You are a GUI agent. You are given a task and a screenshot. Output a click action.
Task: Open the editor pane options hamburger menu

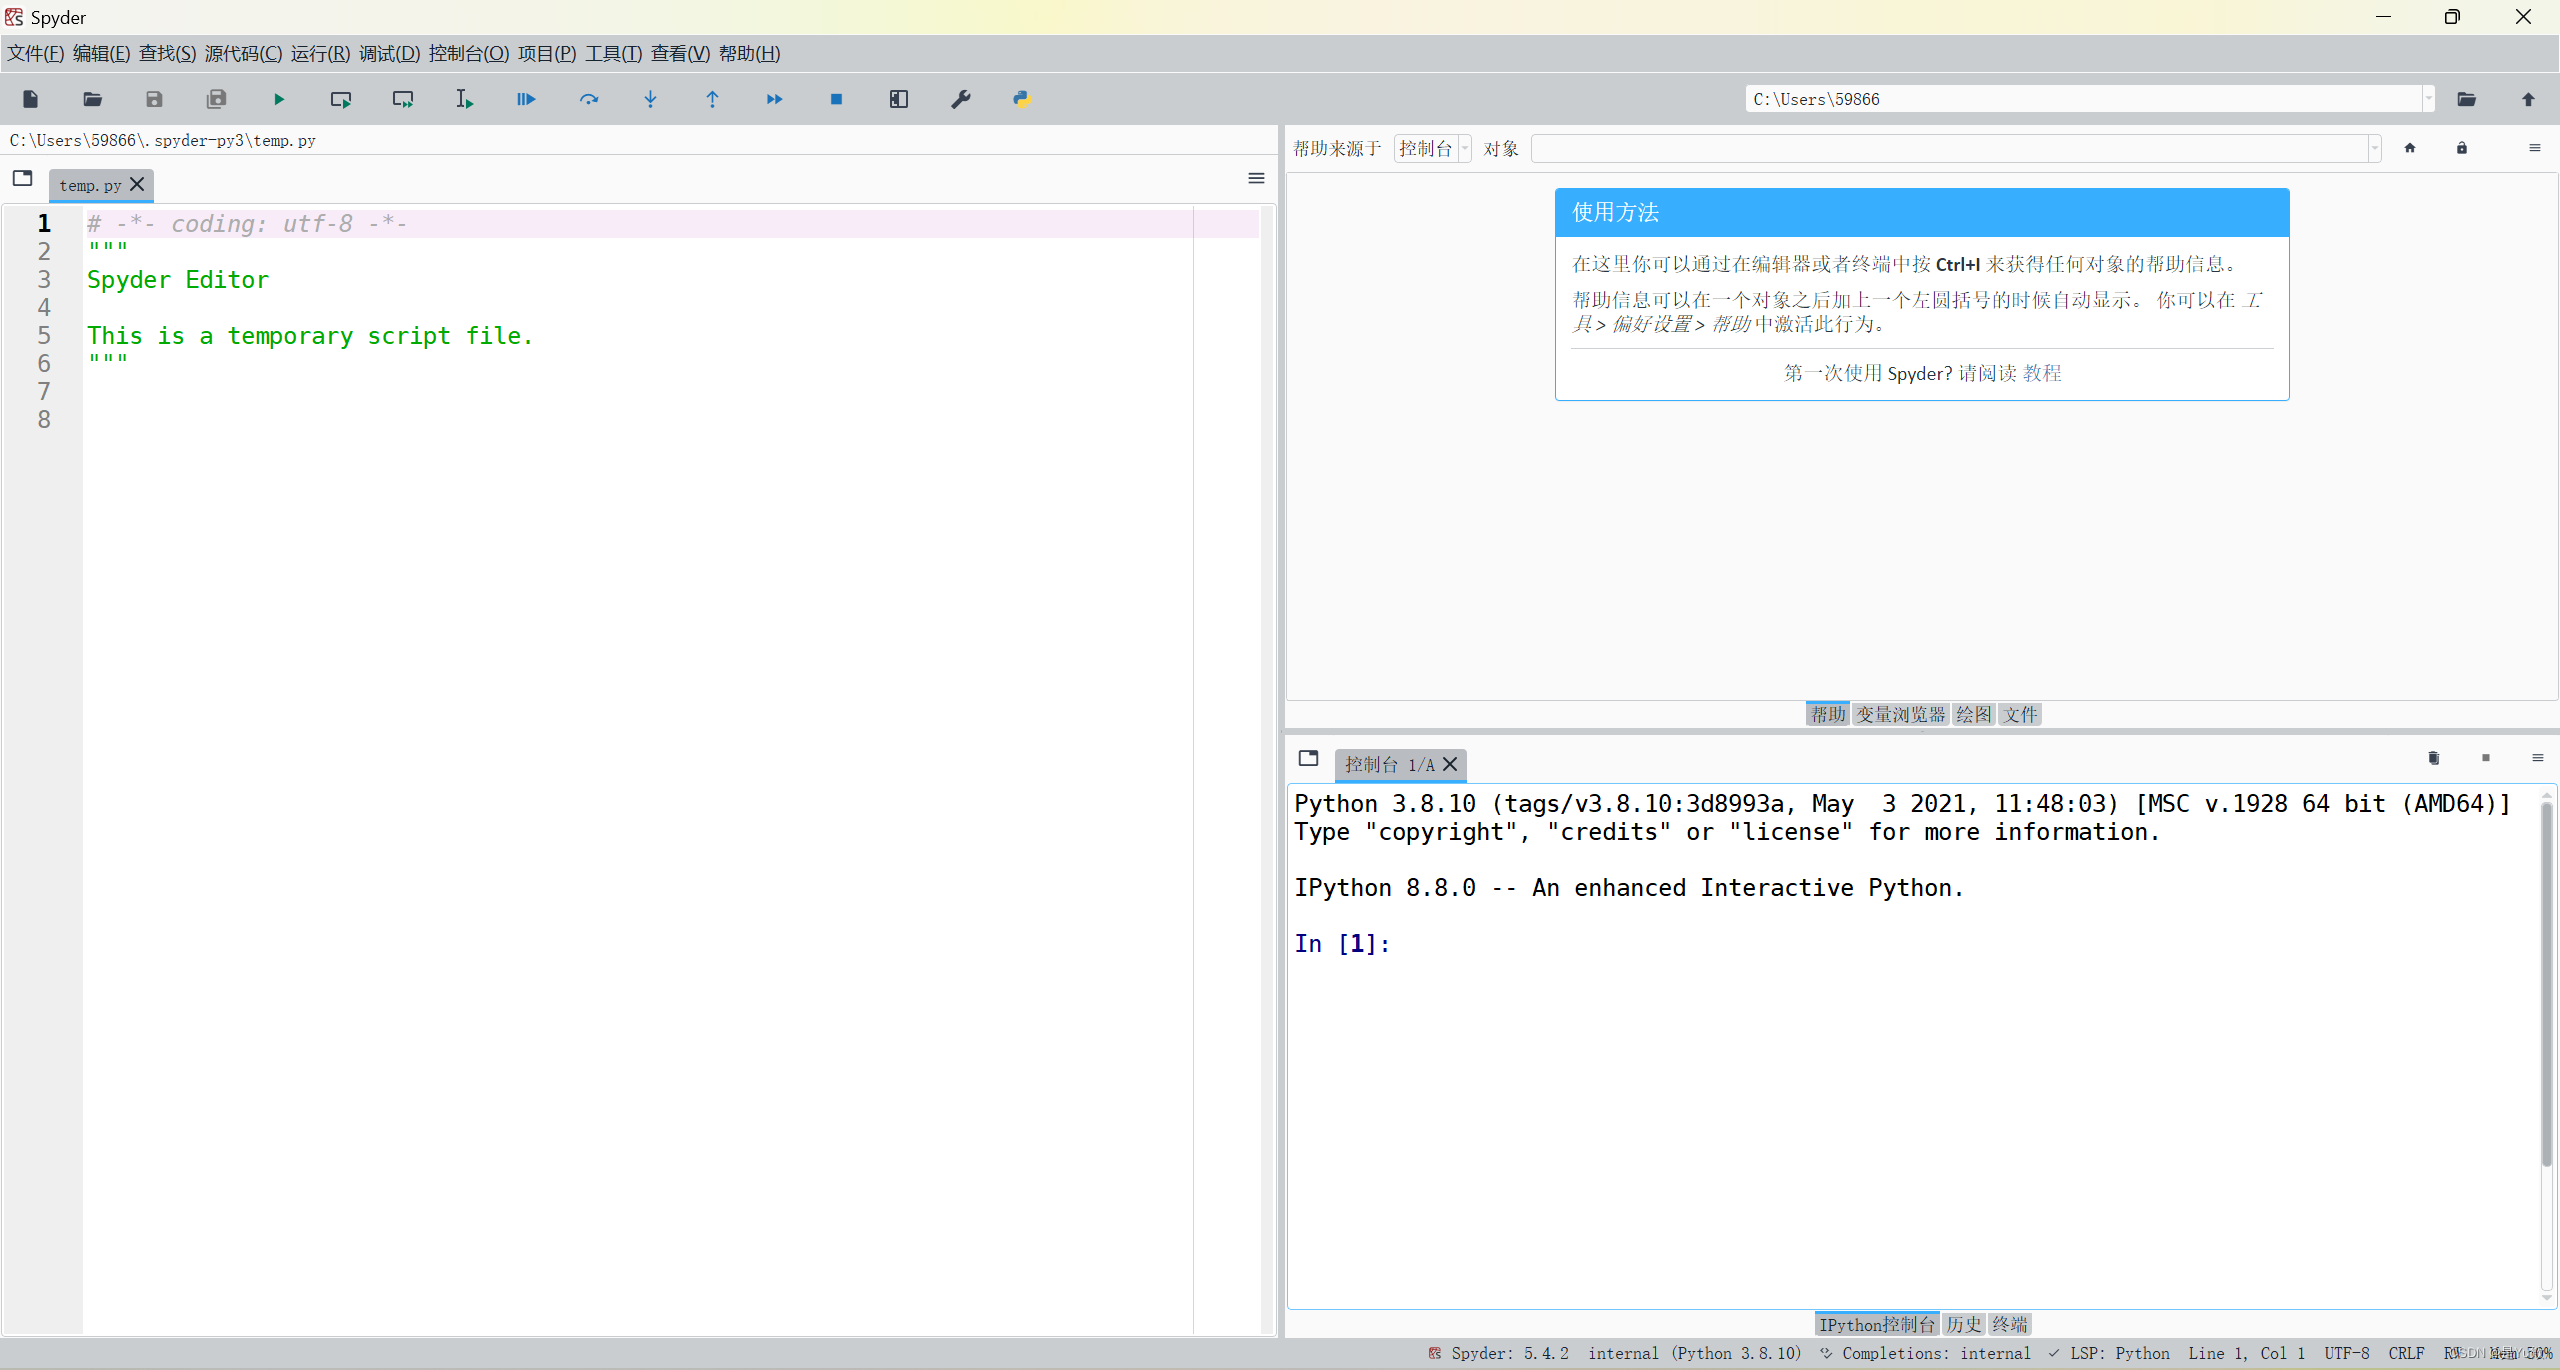tap(1256, 178)
